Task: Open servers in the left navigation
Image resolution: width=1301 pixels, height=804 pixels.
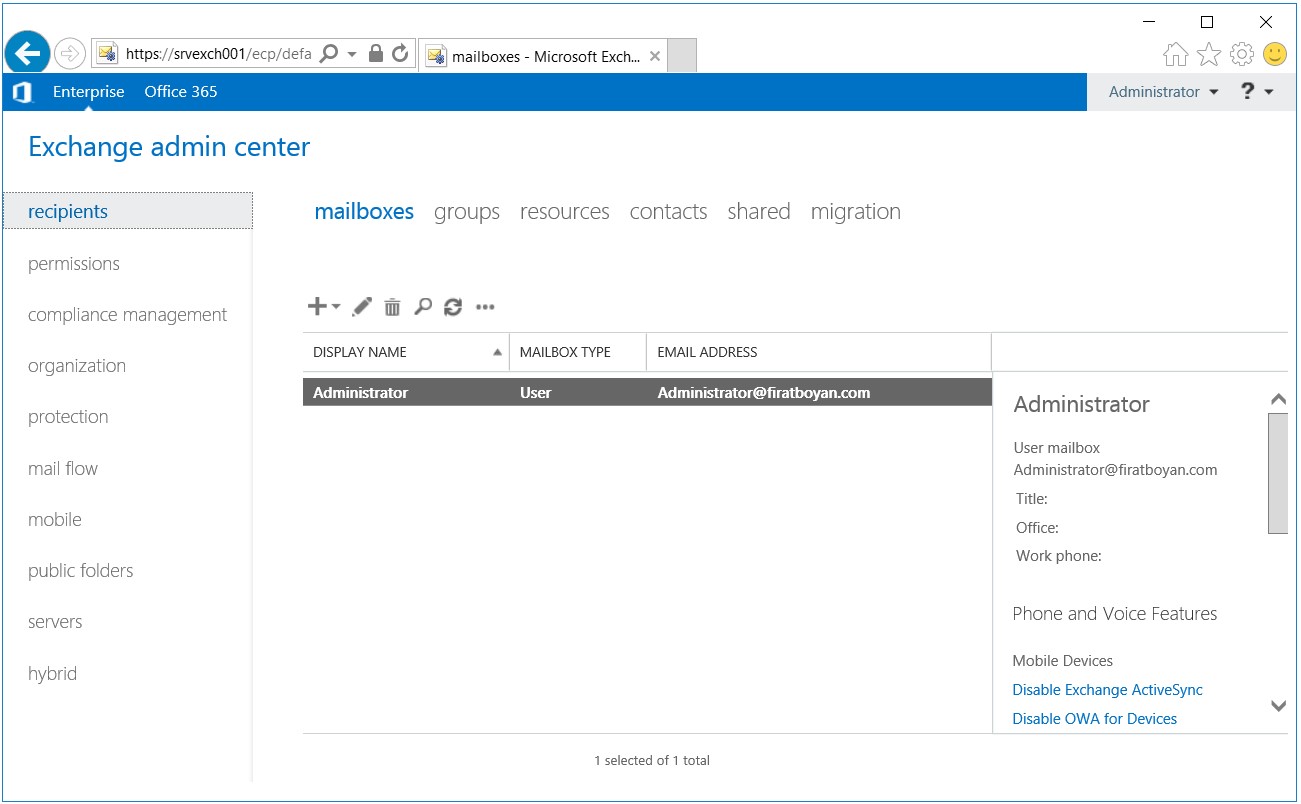Action: click(55, 622)
